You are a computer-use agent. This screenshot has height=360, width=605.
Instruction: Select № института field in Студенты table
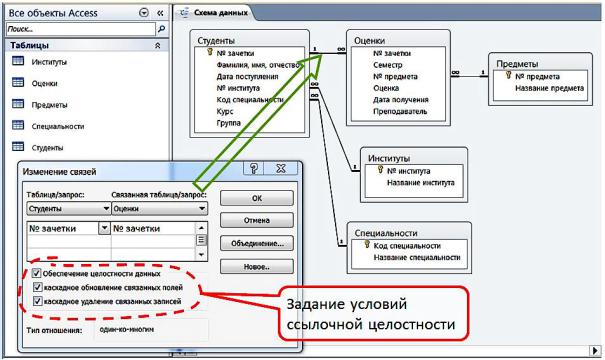238,88
